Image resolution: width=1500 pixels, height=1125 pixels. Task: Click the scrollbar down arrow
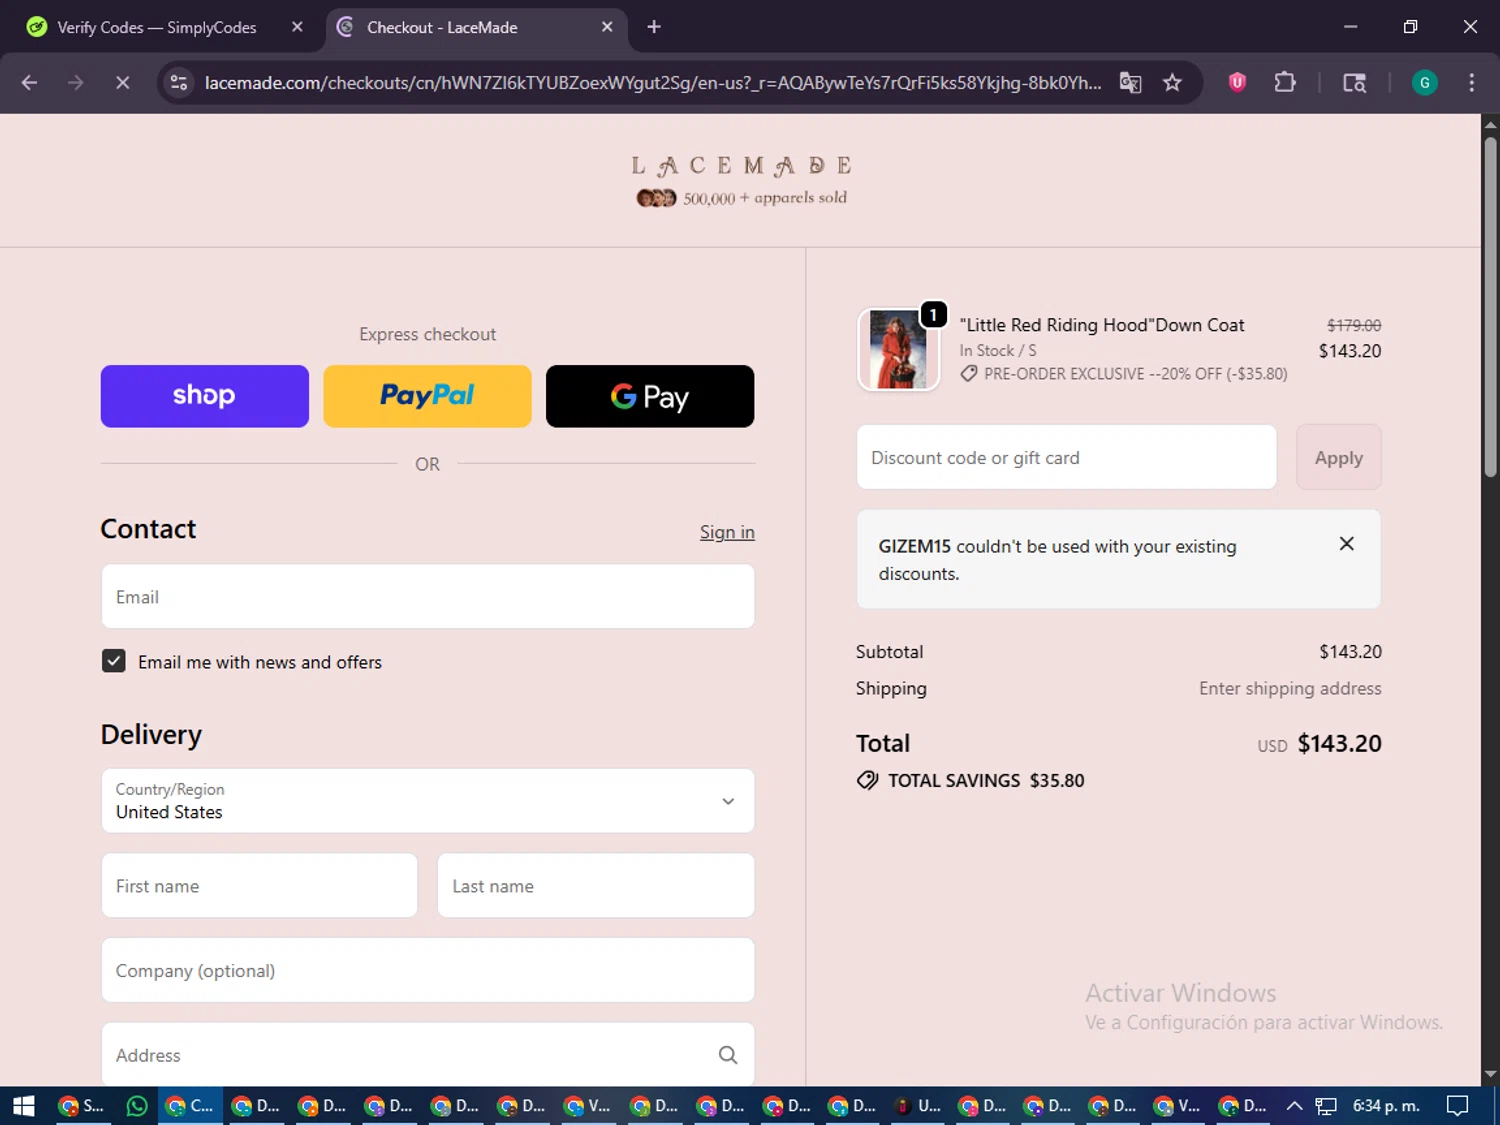point(1490,1075)
